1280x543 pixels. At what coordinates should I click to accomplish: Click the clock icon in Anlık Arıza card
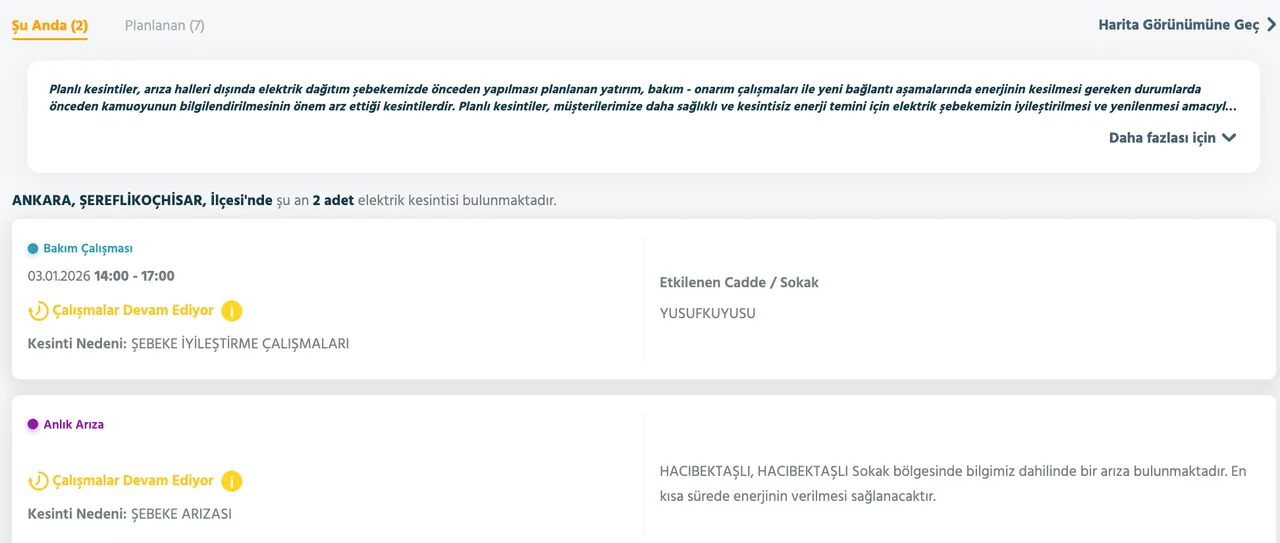click(x=38, y=481)
